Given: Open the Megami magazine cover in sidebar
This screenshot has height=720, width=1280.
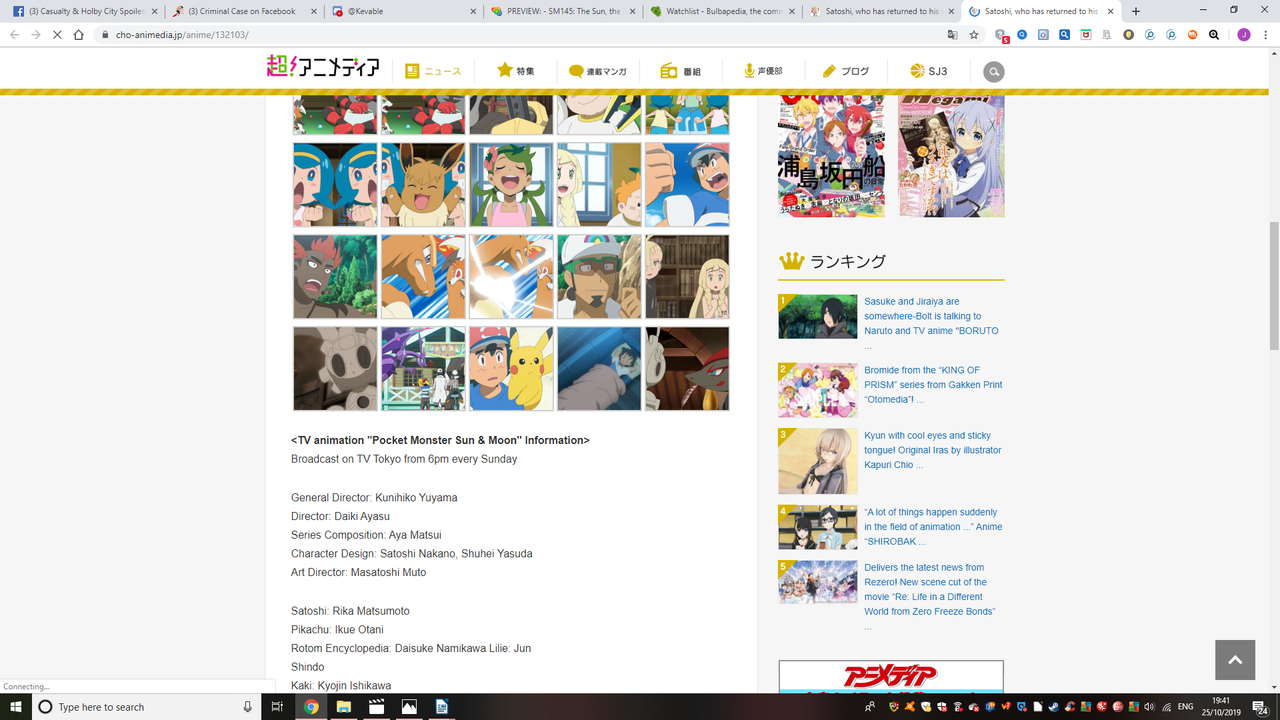Looking at the screenshot, I should coord(951,156).
